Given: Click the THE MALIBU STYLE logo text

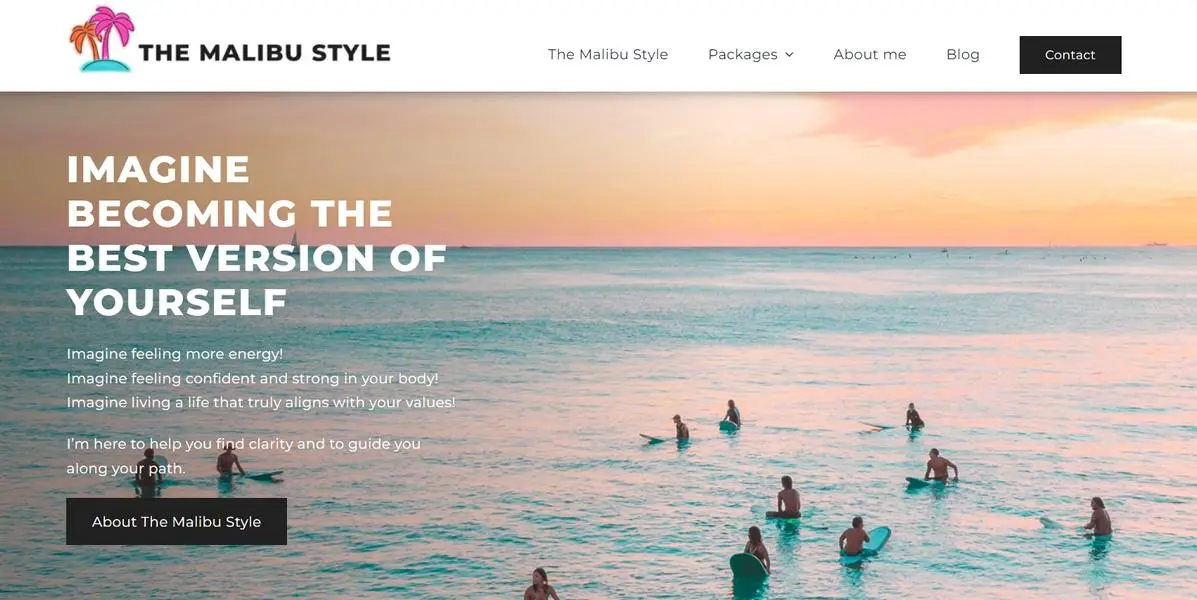Looking at the screenshot, I should [x=264, y=53].
